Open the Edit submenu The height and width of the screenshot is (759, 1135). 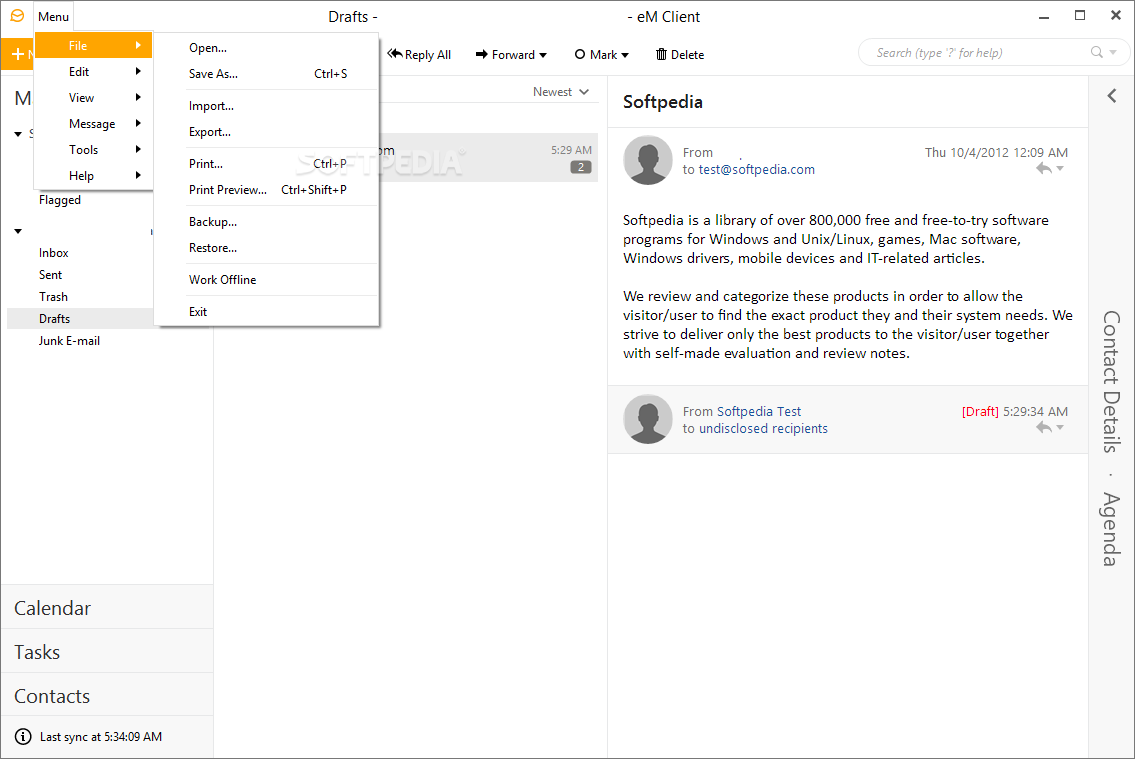click(93, 72)
